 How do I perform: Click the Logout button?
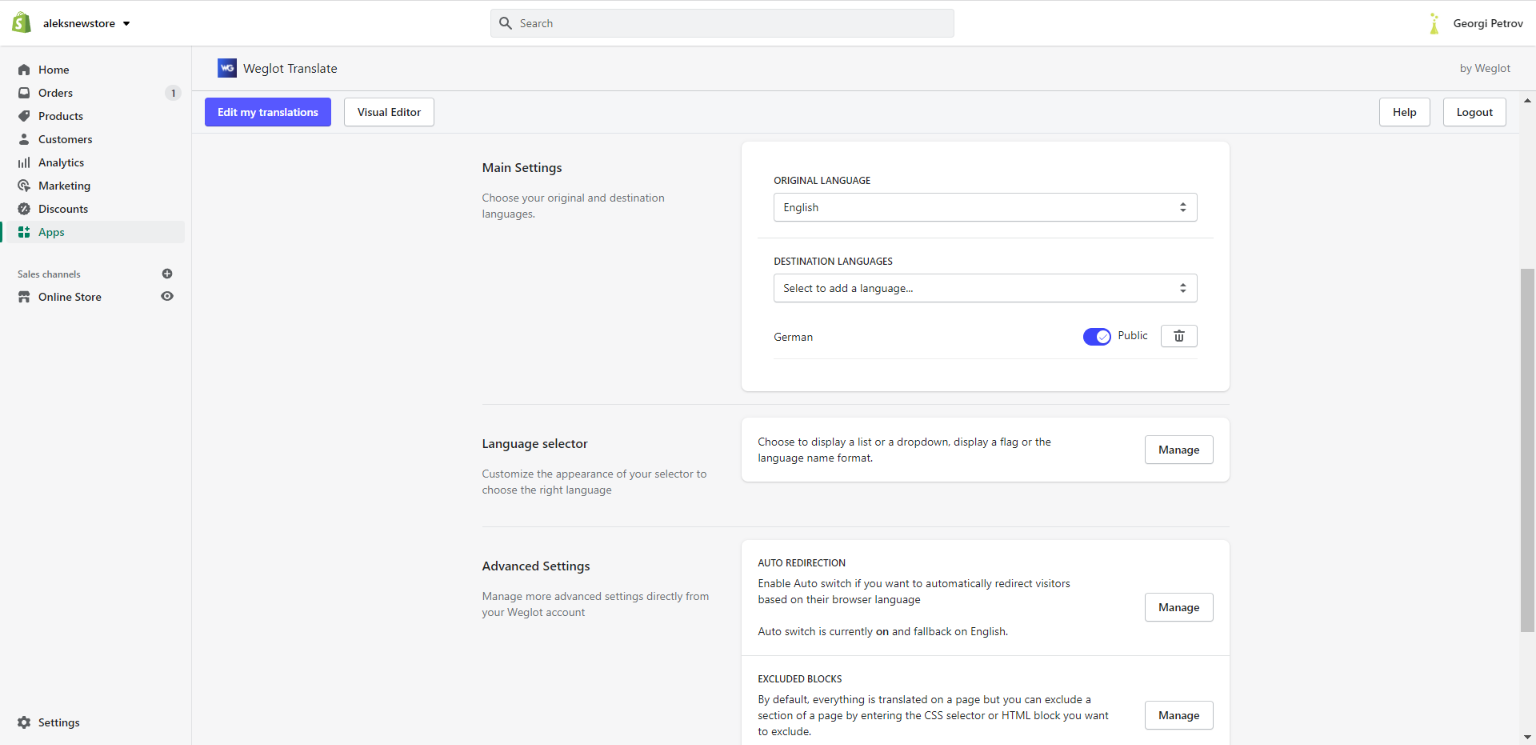tap(1474, 112)
